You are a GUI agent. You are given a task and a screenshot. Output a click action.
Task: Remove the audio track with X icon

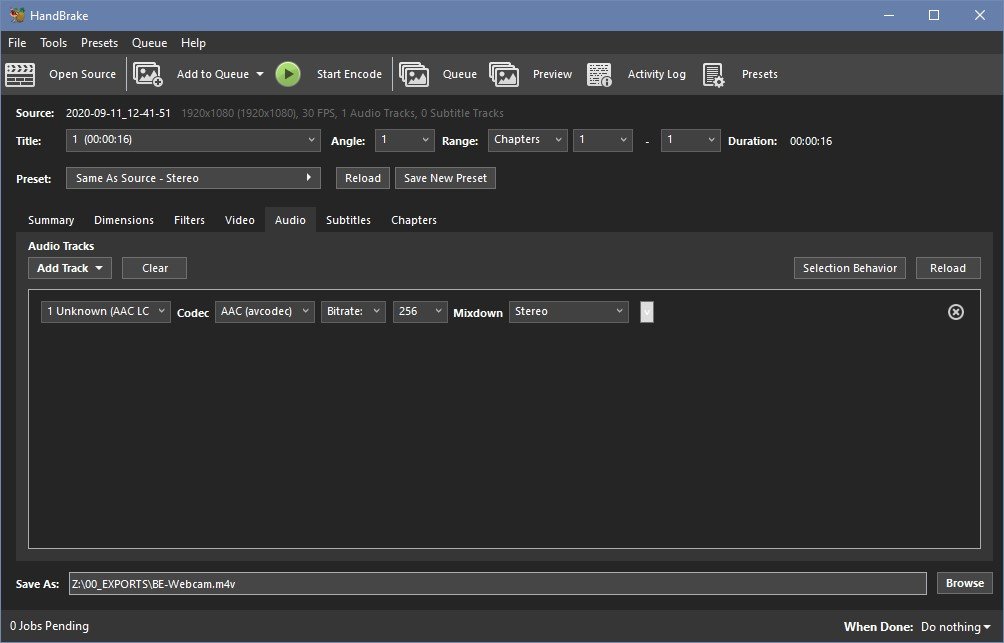pos(955,312)
